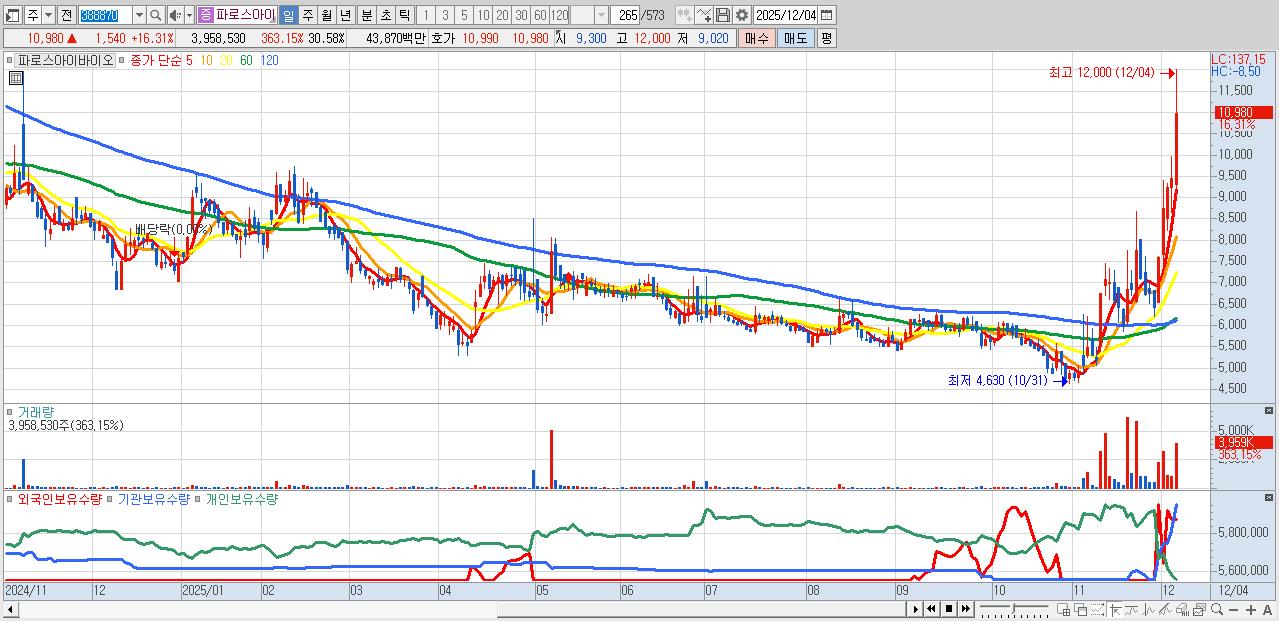The image size is (1279, 621).
Task: Stop the chart replay
Action: point(949,609)
